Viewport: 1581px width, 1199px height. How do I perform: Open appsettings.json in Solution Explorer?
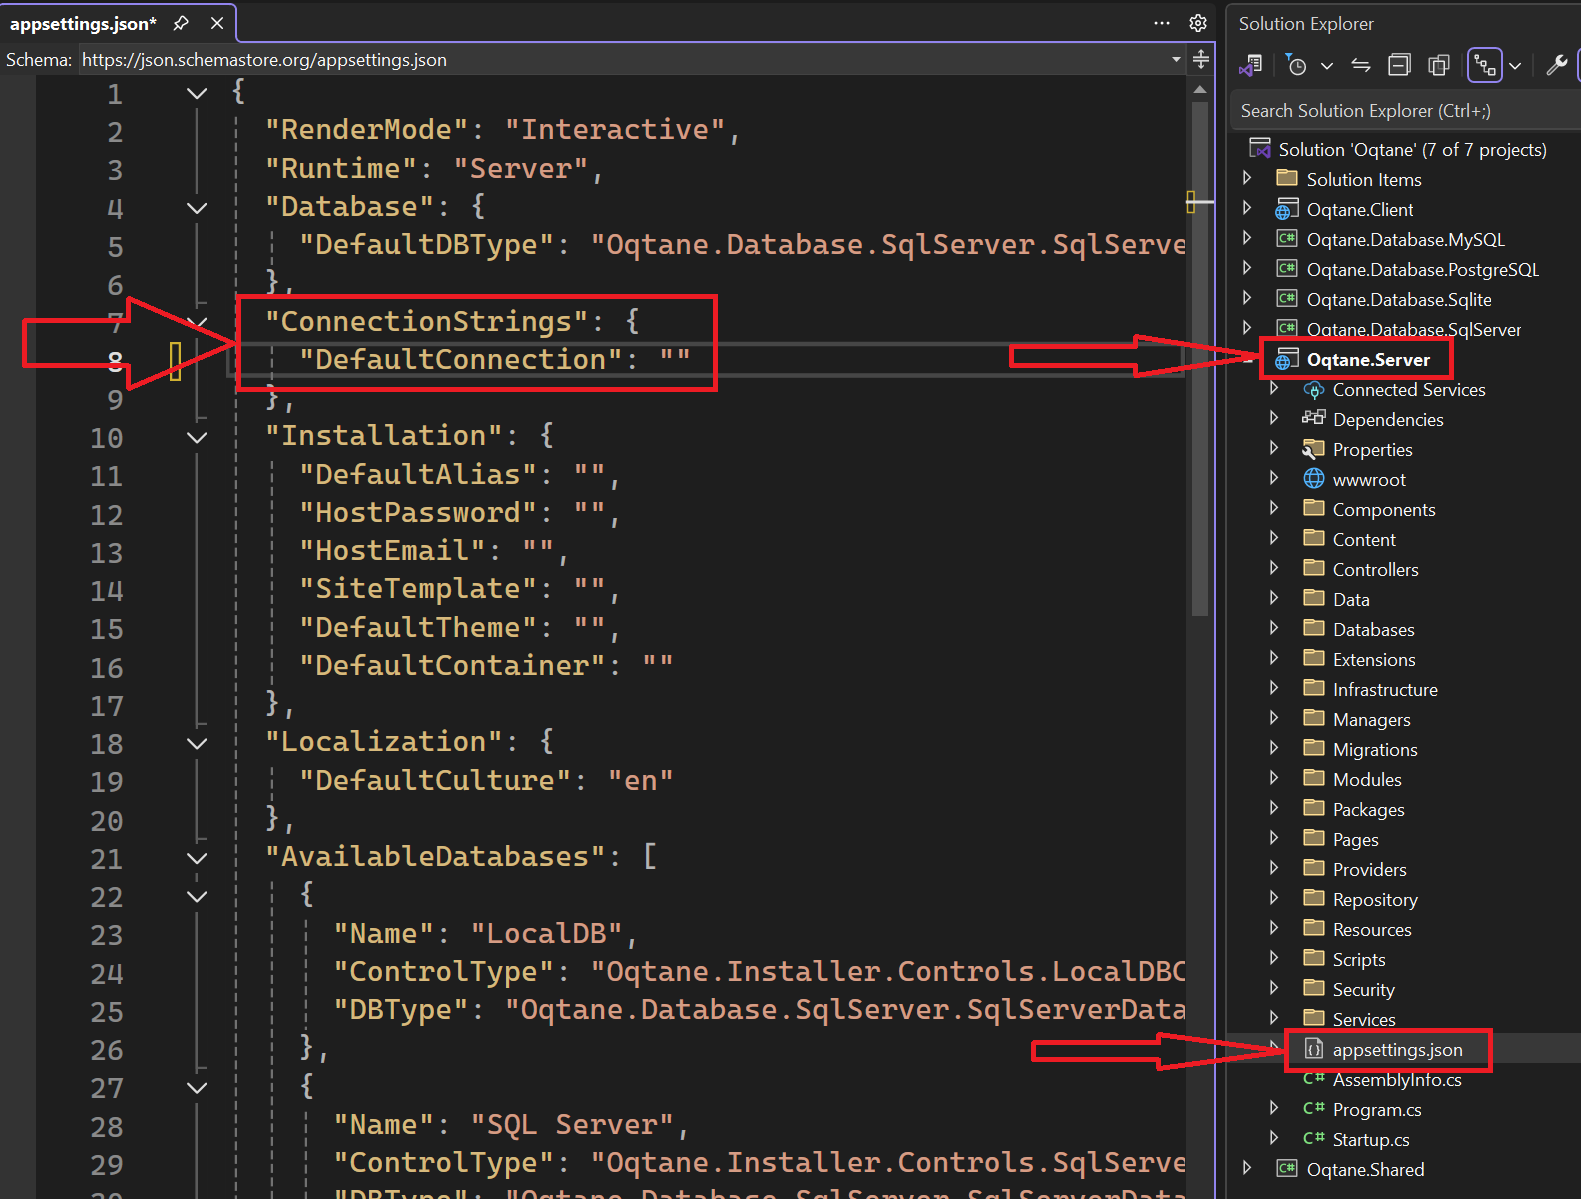click(1397, 1049)
